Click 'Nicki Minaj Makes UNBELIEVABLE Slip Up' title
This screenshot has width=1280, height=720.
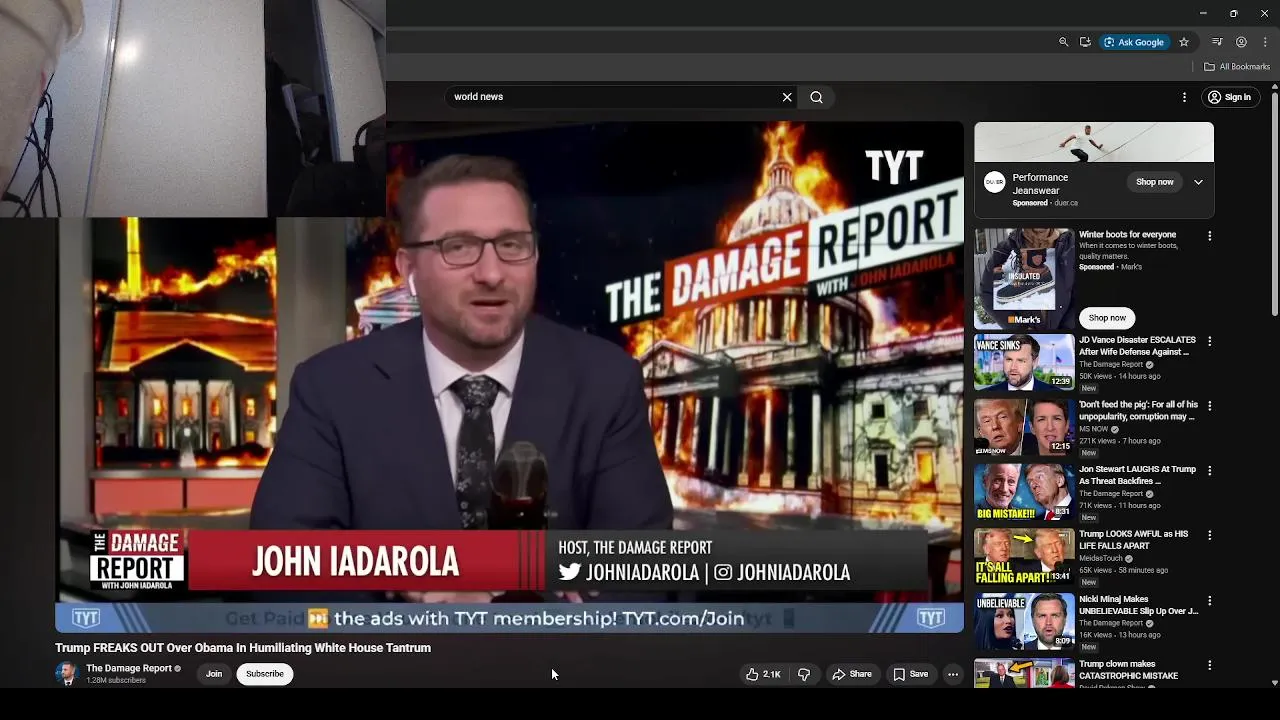tap(1138, 605)
